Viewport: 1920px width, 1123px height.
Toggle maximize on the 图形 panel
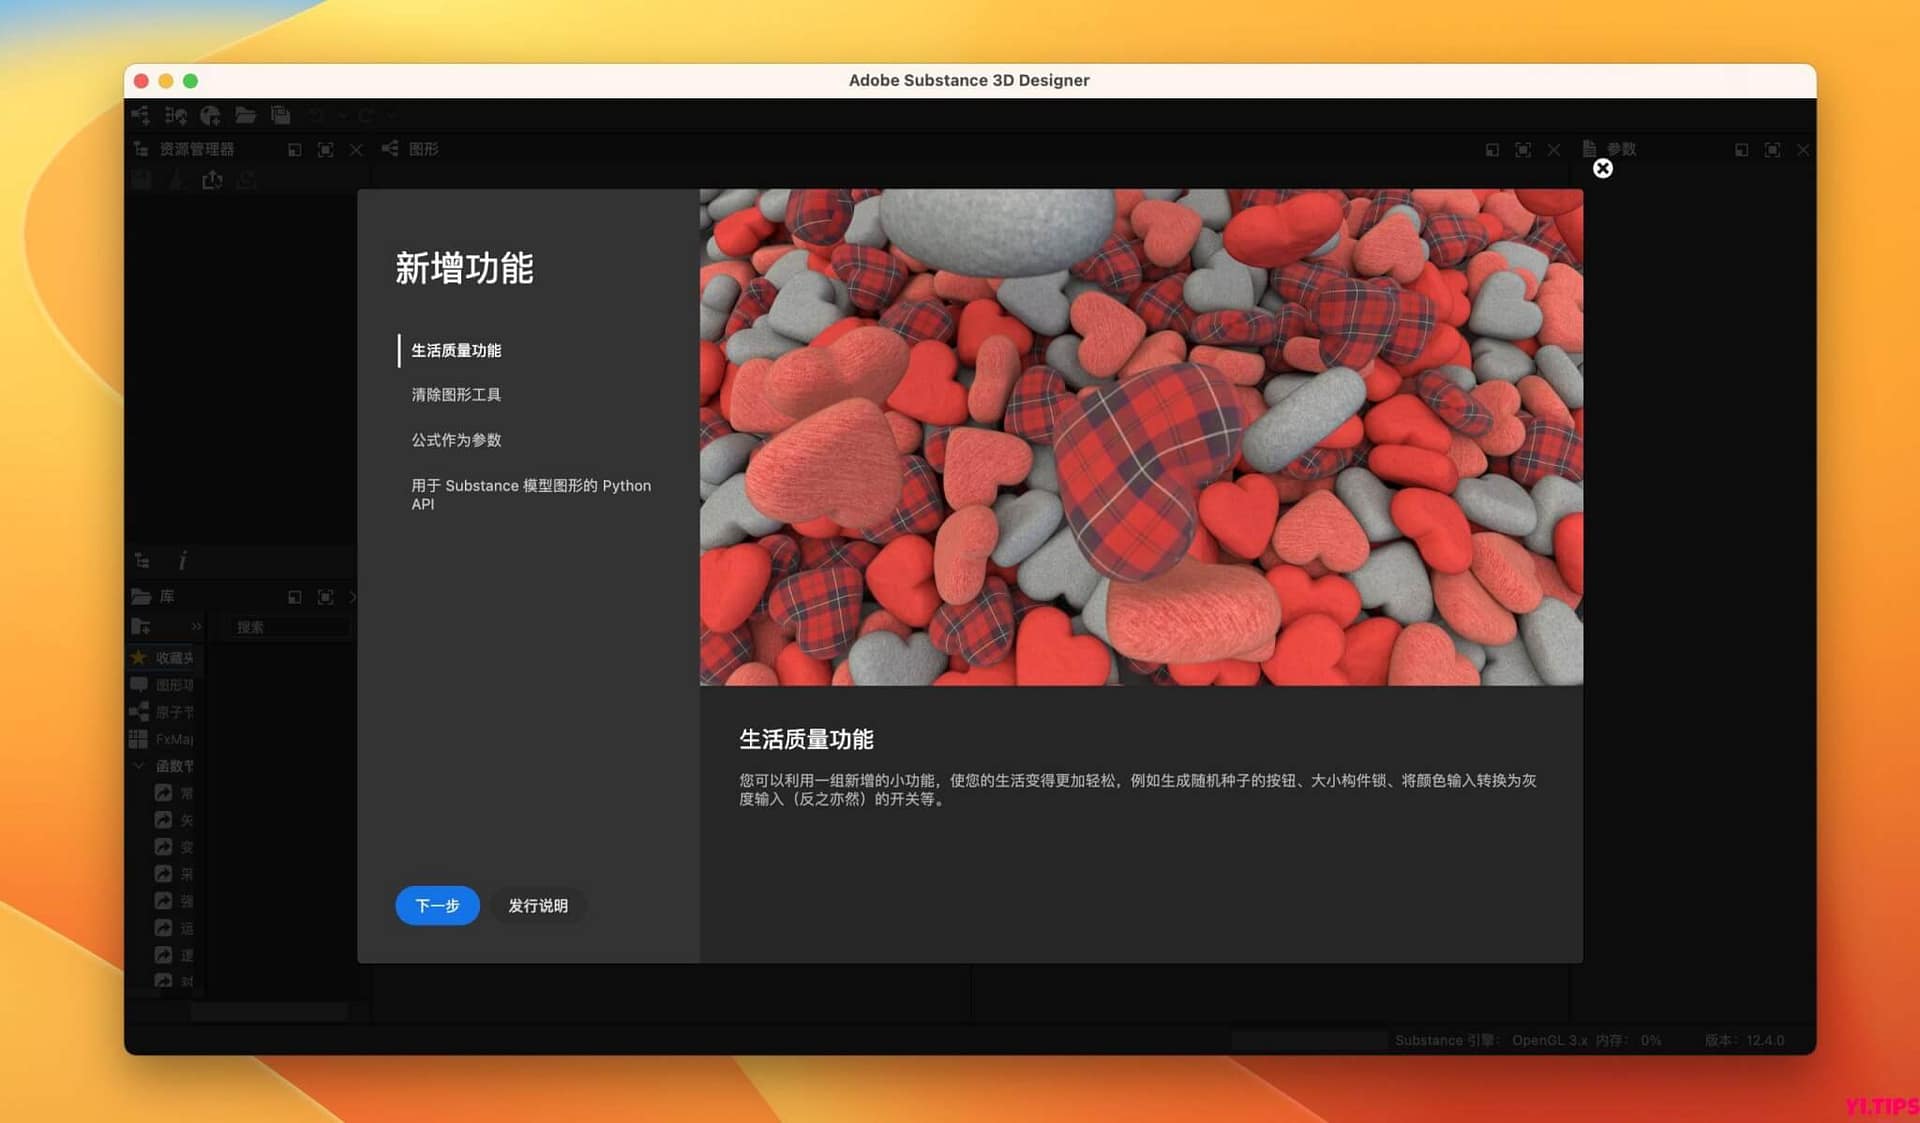pos(1522,149)
